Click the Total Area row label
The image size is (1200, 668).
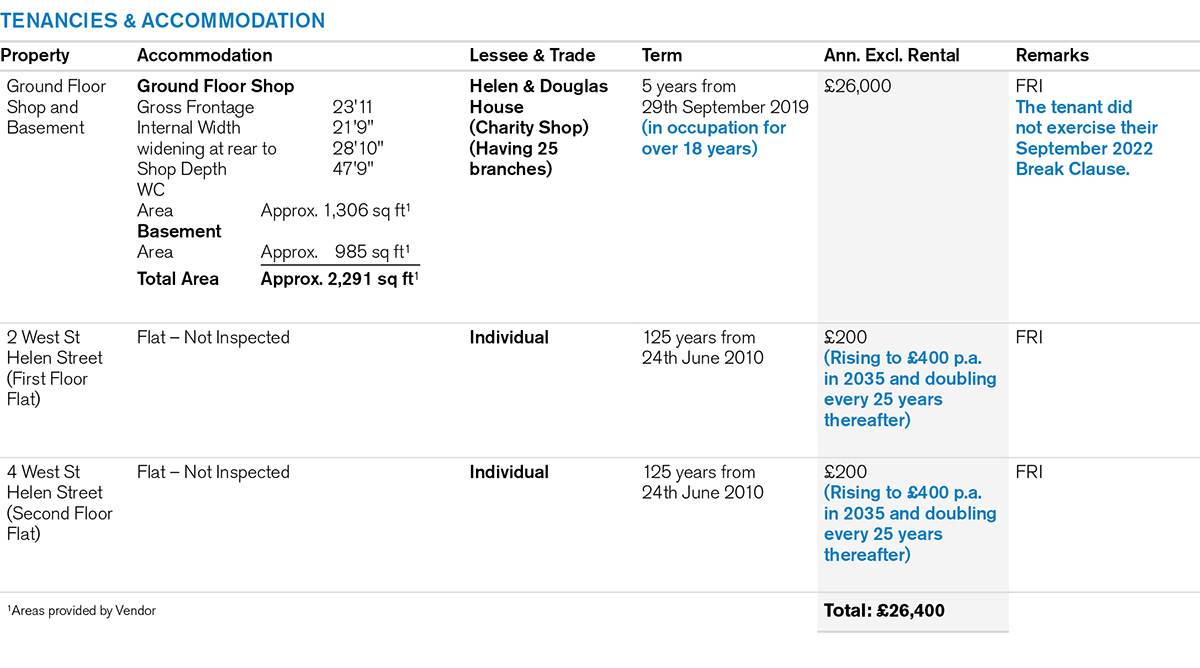178,279
